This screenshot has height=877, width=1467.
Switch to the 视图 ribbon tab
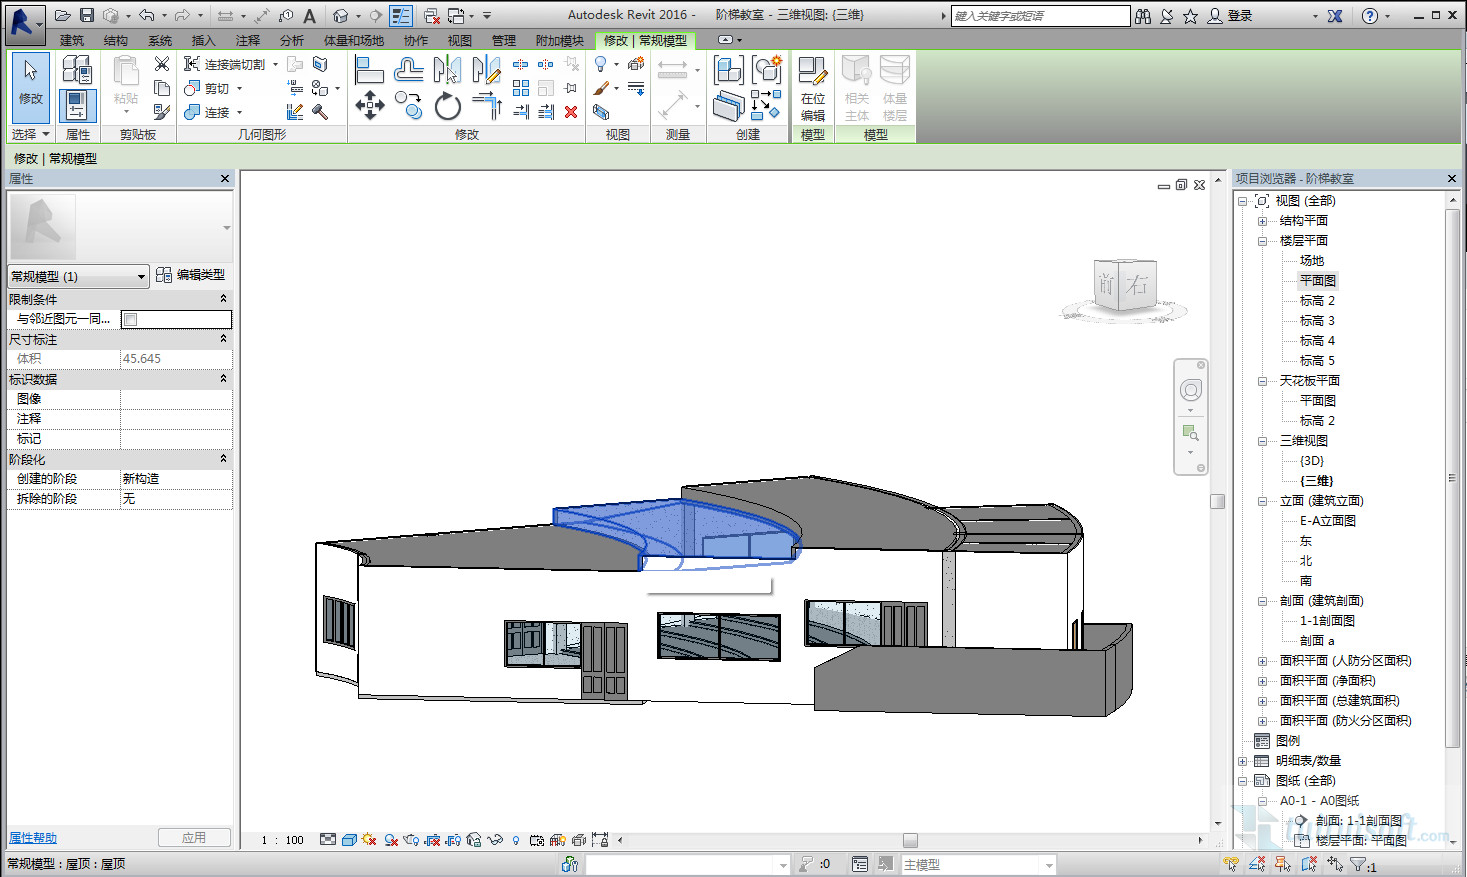460,41
